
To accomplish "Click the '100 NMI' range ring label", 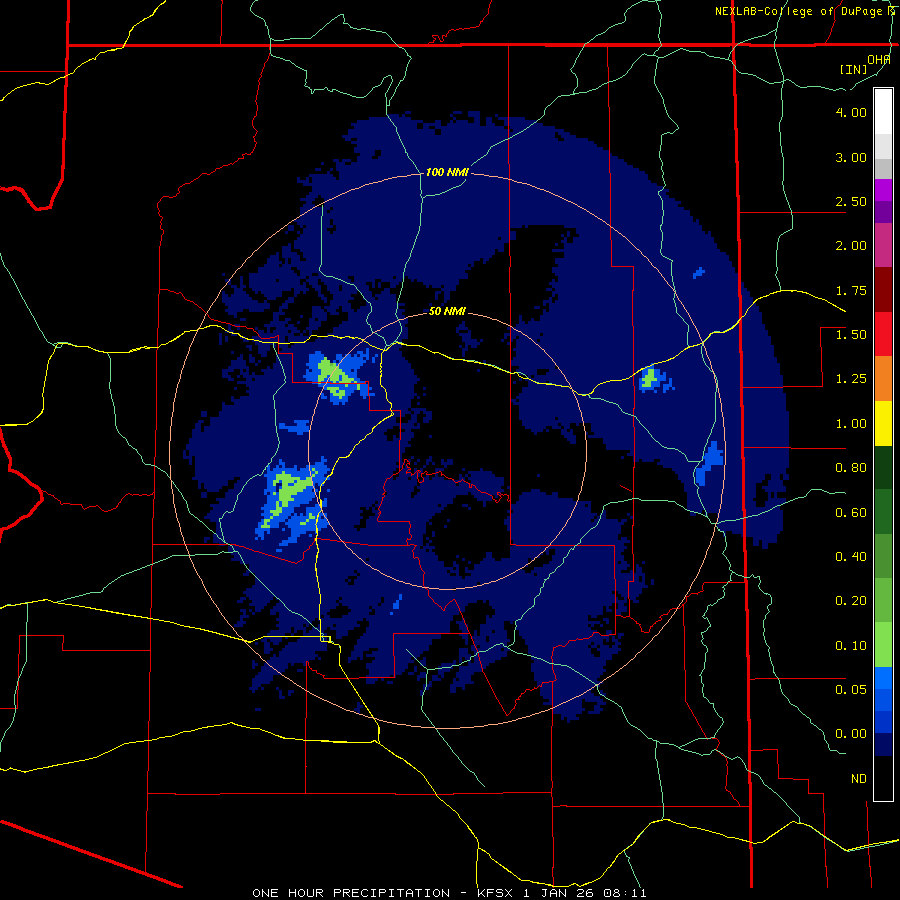I will pyautogui.click(x=447, y=172).
